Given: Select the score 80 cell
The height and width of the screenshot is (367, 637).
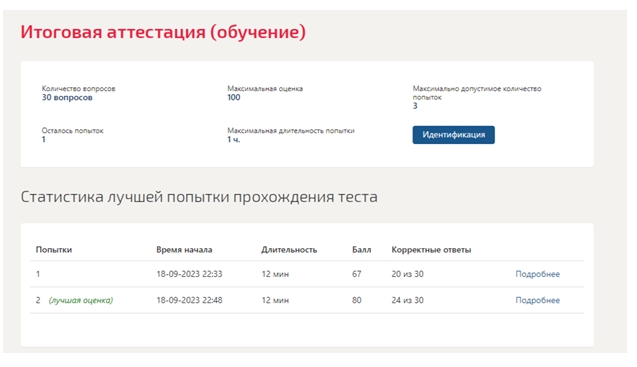Looking at the screenshot, I should pos(357,300).
